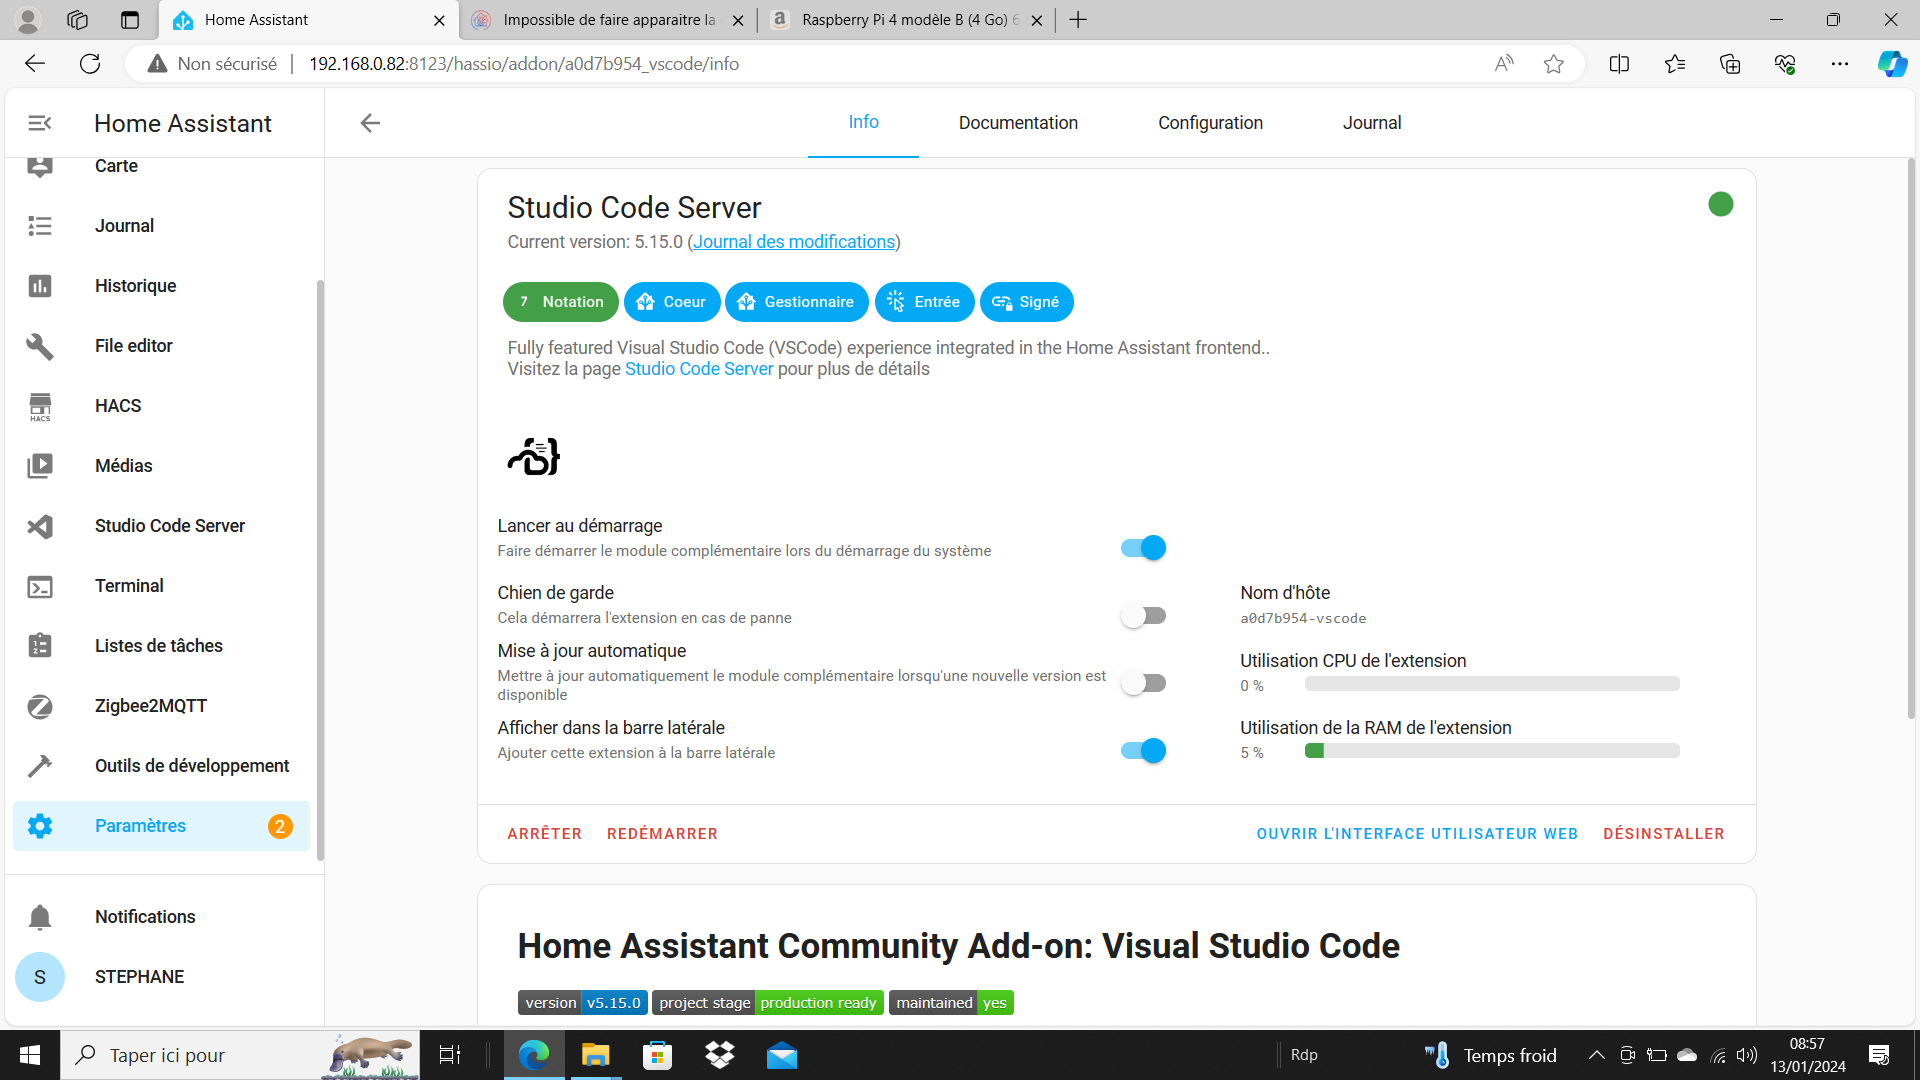Open the Journal sidebar icon
The image size is (1920, 1080).
tap(40, 226)
